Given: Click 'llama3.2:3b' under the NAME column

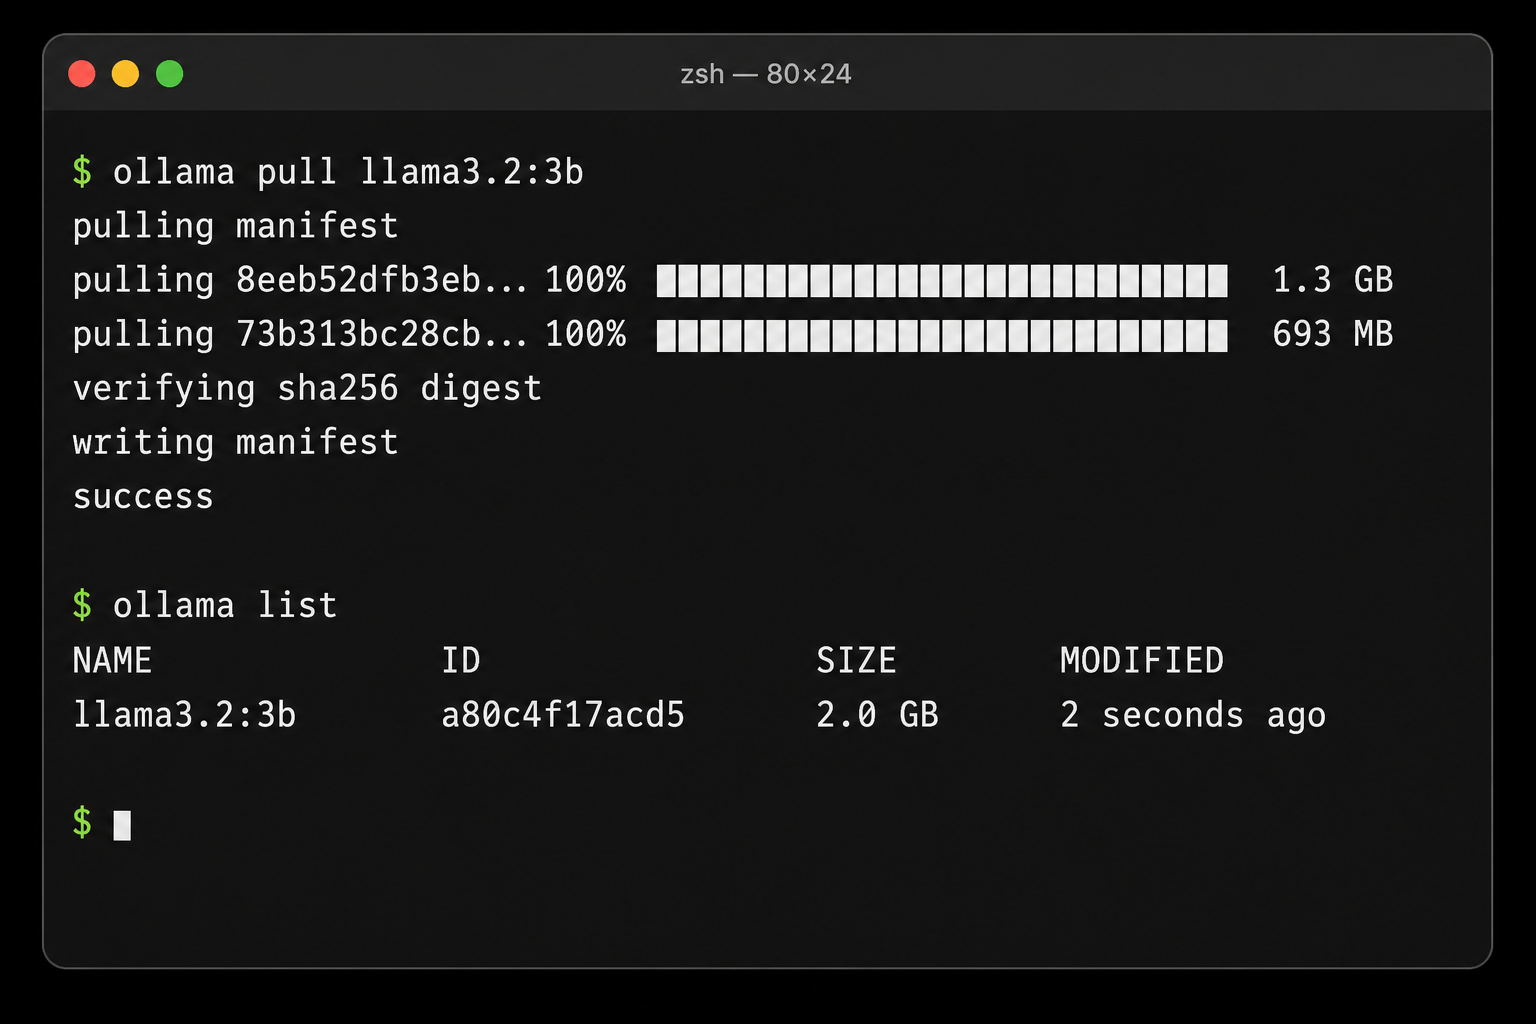Looking at the screenshot, I should 184,715.
